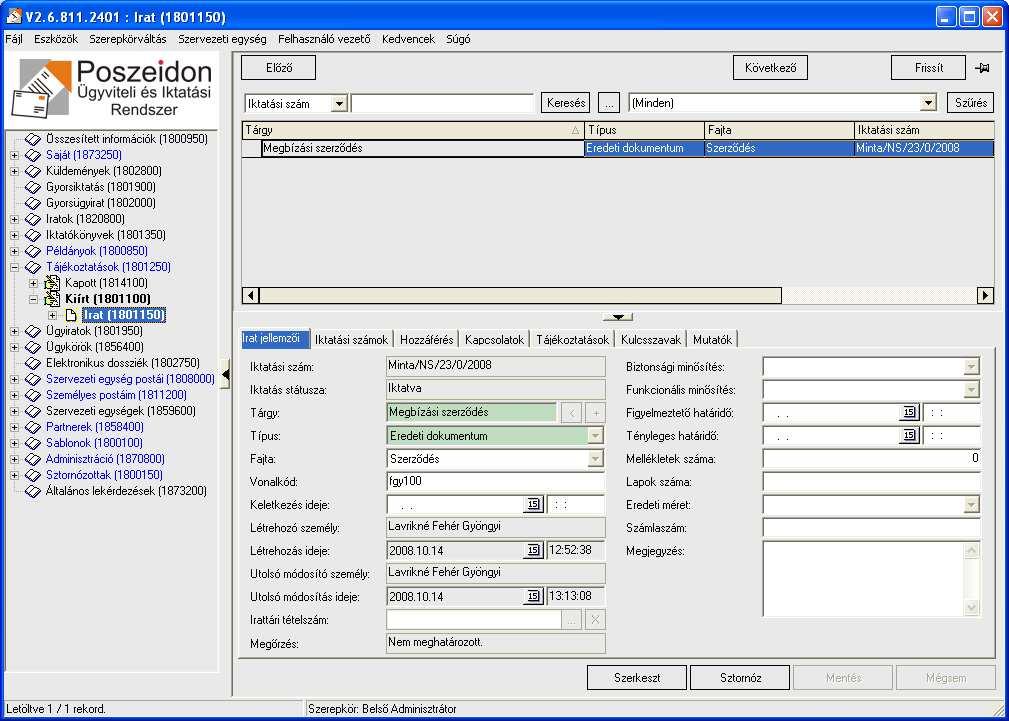Select the Megbízási szerződés row in list

click(x=618, y=148)
